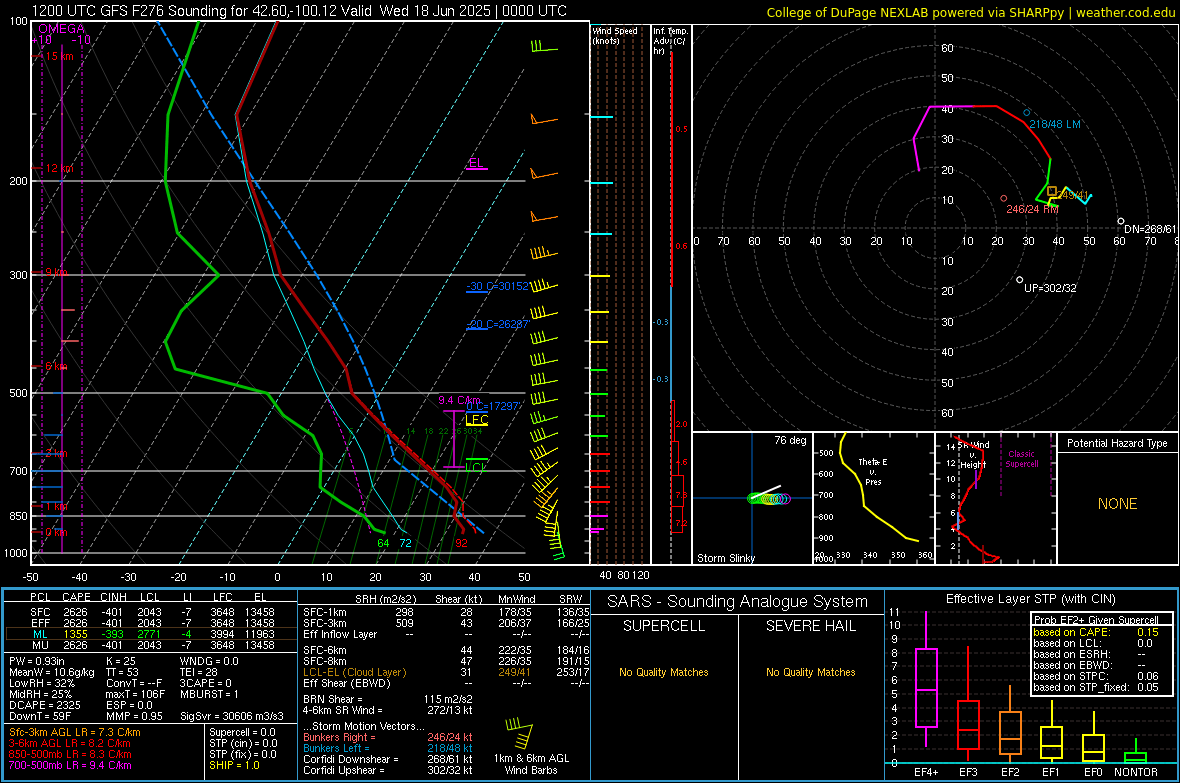Click the "BRN Shear =" row
1180x783 pixels.
[x=388, y=699]
